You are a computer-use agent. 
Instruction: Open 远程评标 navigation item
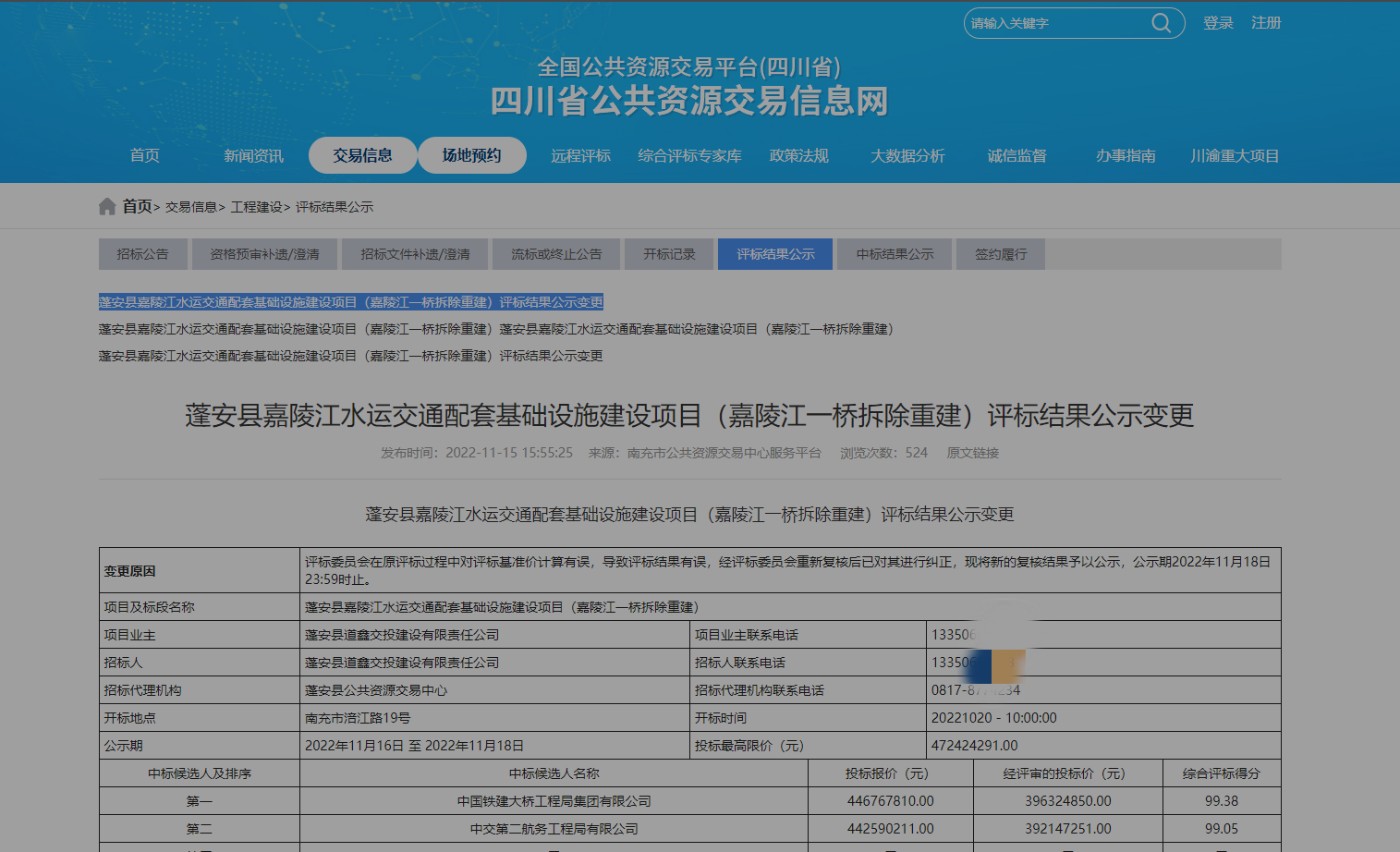click(x=580, y=155)
